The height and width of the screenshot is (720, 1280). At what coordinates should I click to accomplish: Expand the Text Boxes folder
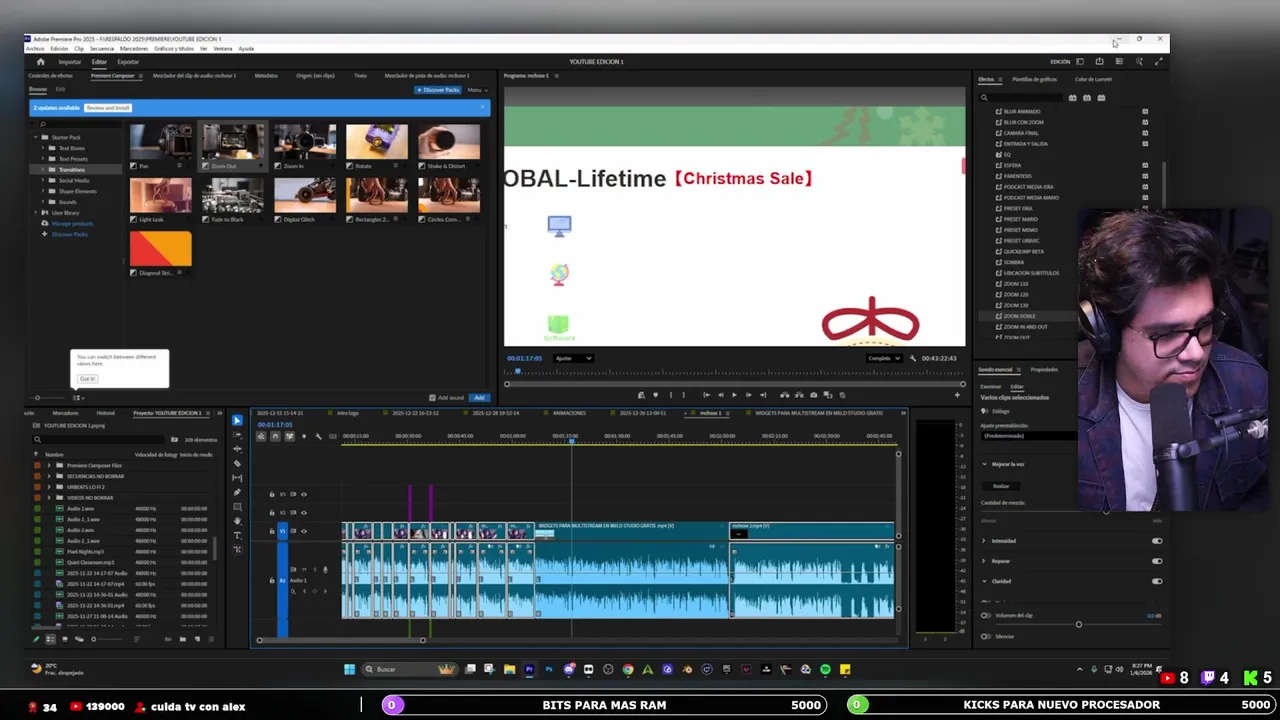click(x=44, y=148)
